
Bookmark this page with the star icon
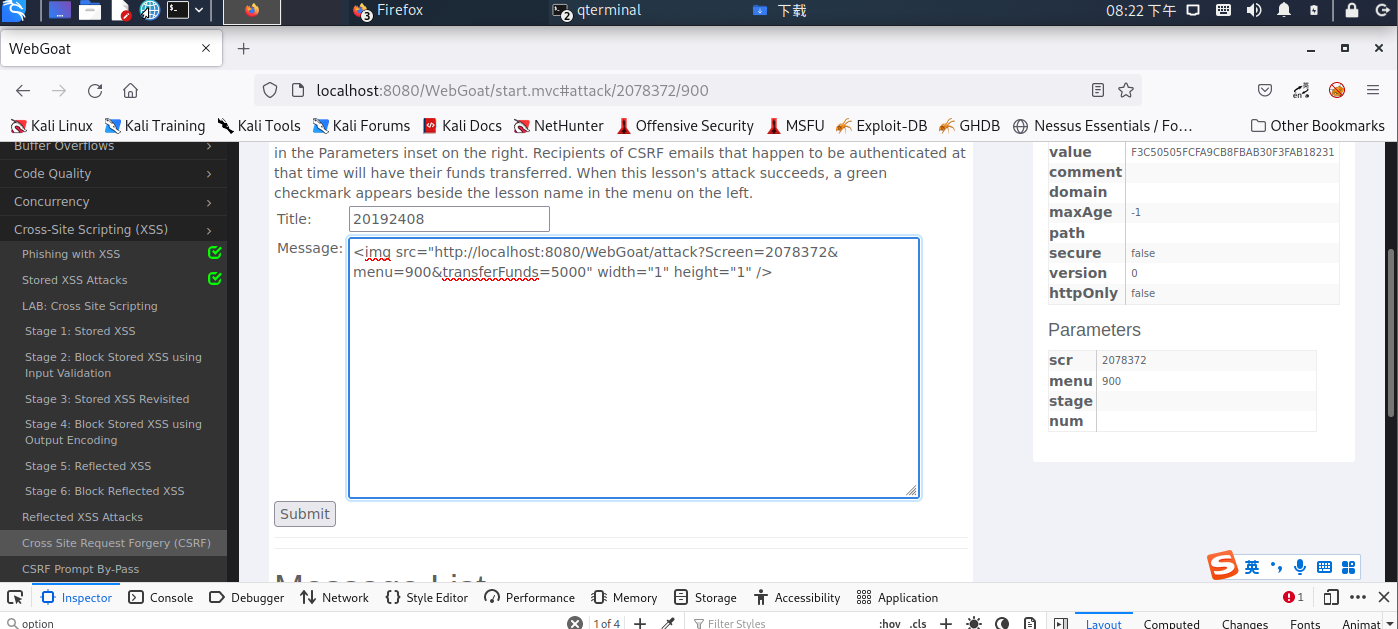(1126, 90)
